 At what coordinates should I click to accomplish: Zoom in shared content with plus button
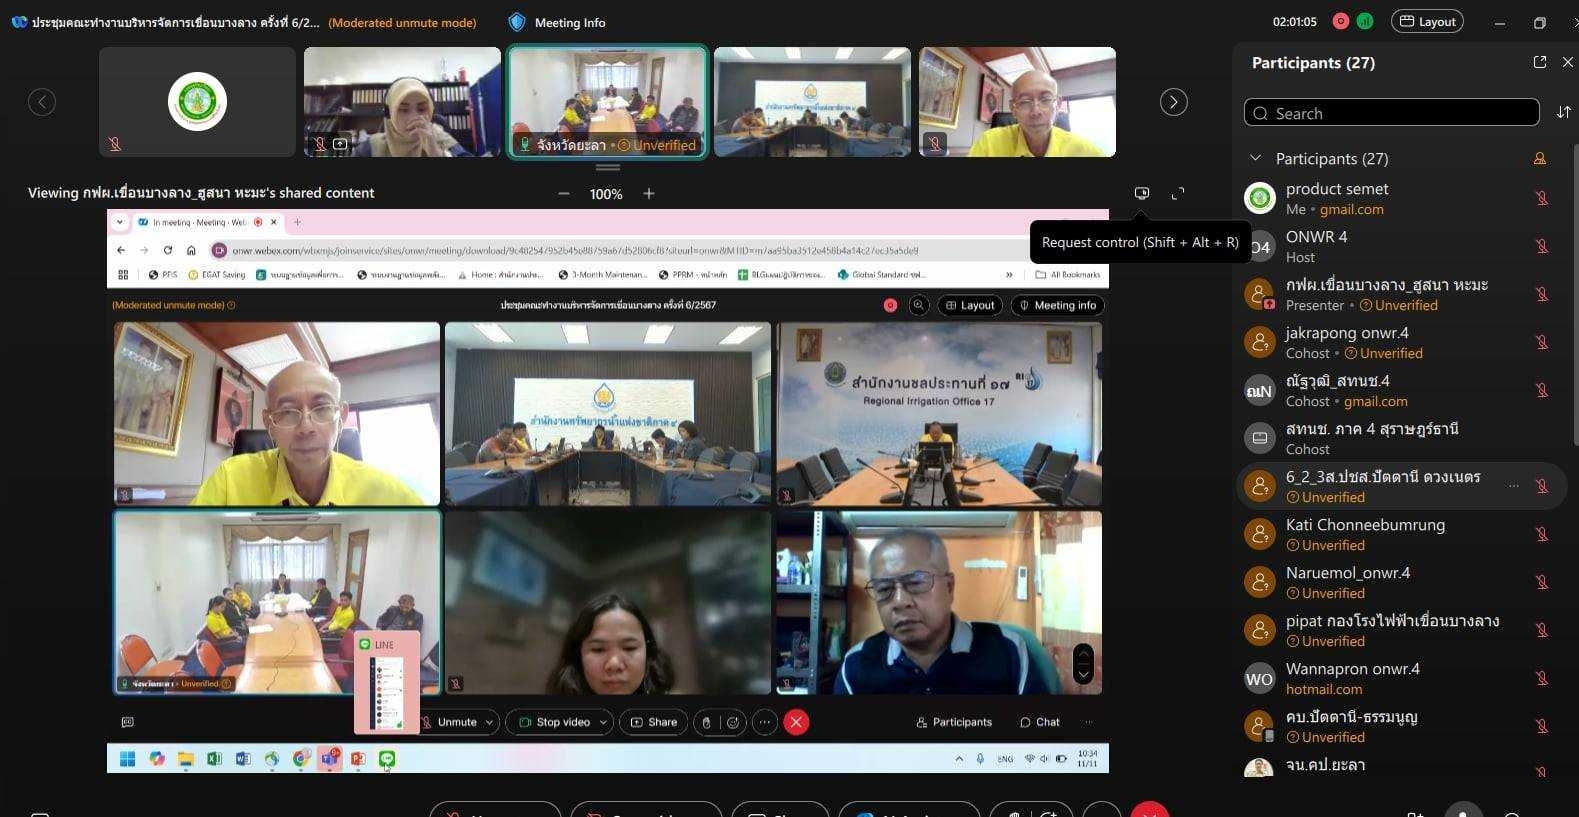tap(649, 193)
